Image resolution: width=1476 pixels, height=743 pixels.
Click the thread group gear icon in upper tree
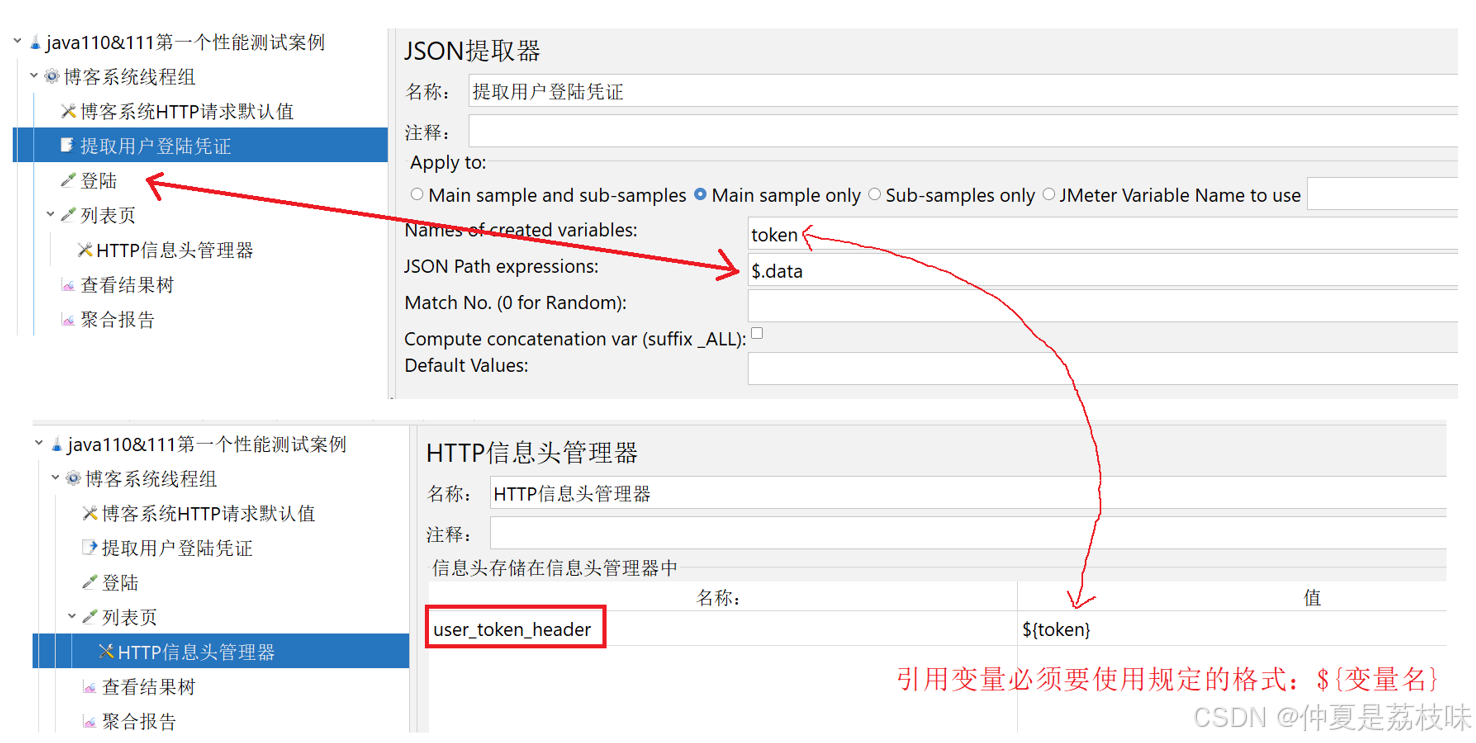pyautogui.click(x=52, y=77)
